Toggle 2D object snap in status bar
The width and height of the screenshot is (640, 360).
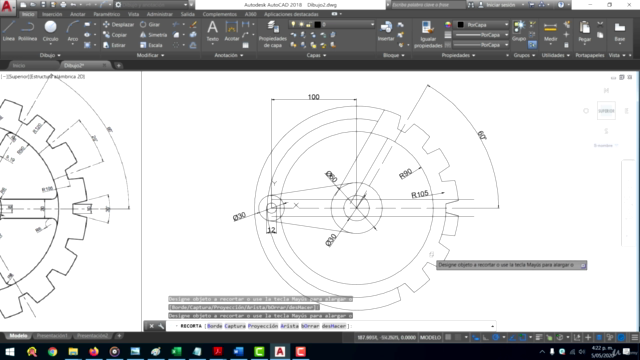click(522, 338)
